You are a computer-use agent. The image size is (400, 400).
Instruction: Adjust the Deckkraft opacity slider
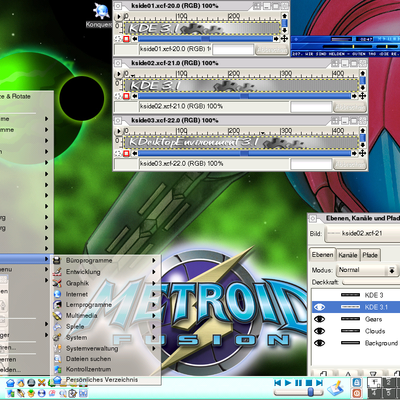click(x=371, y=282)
